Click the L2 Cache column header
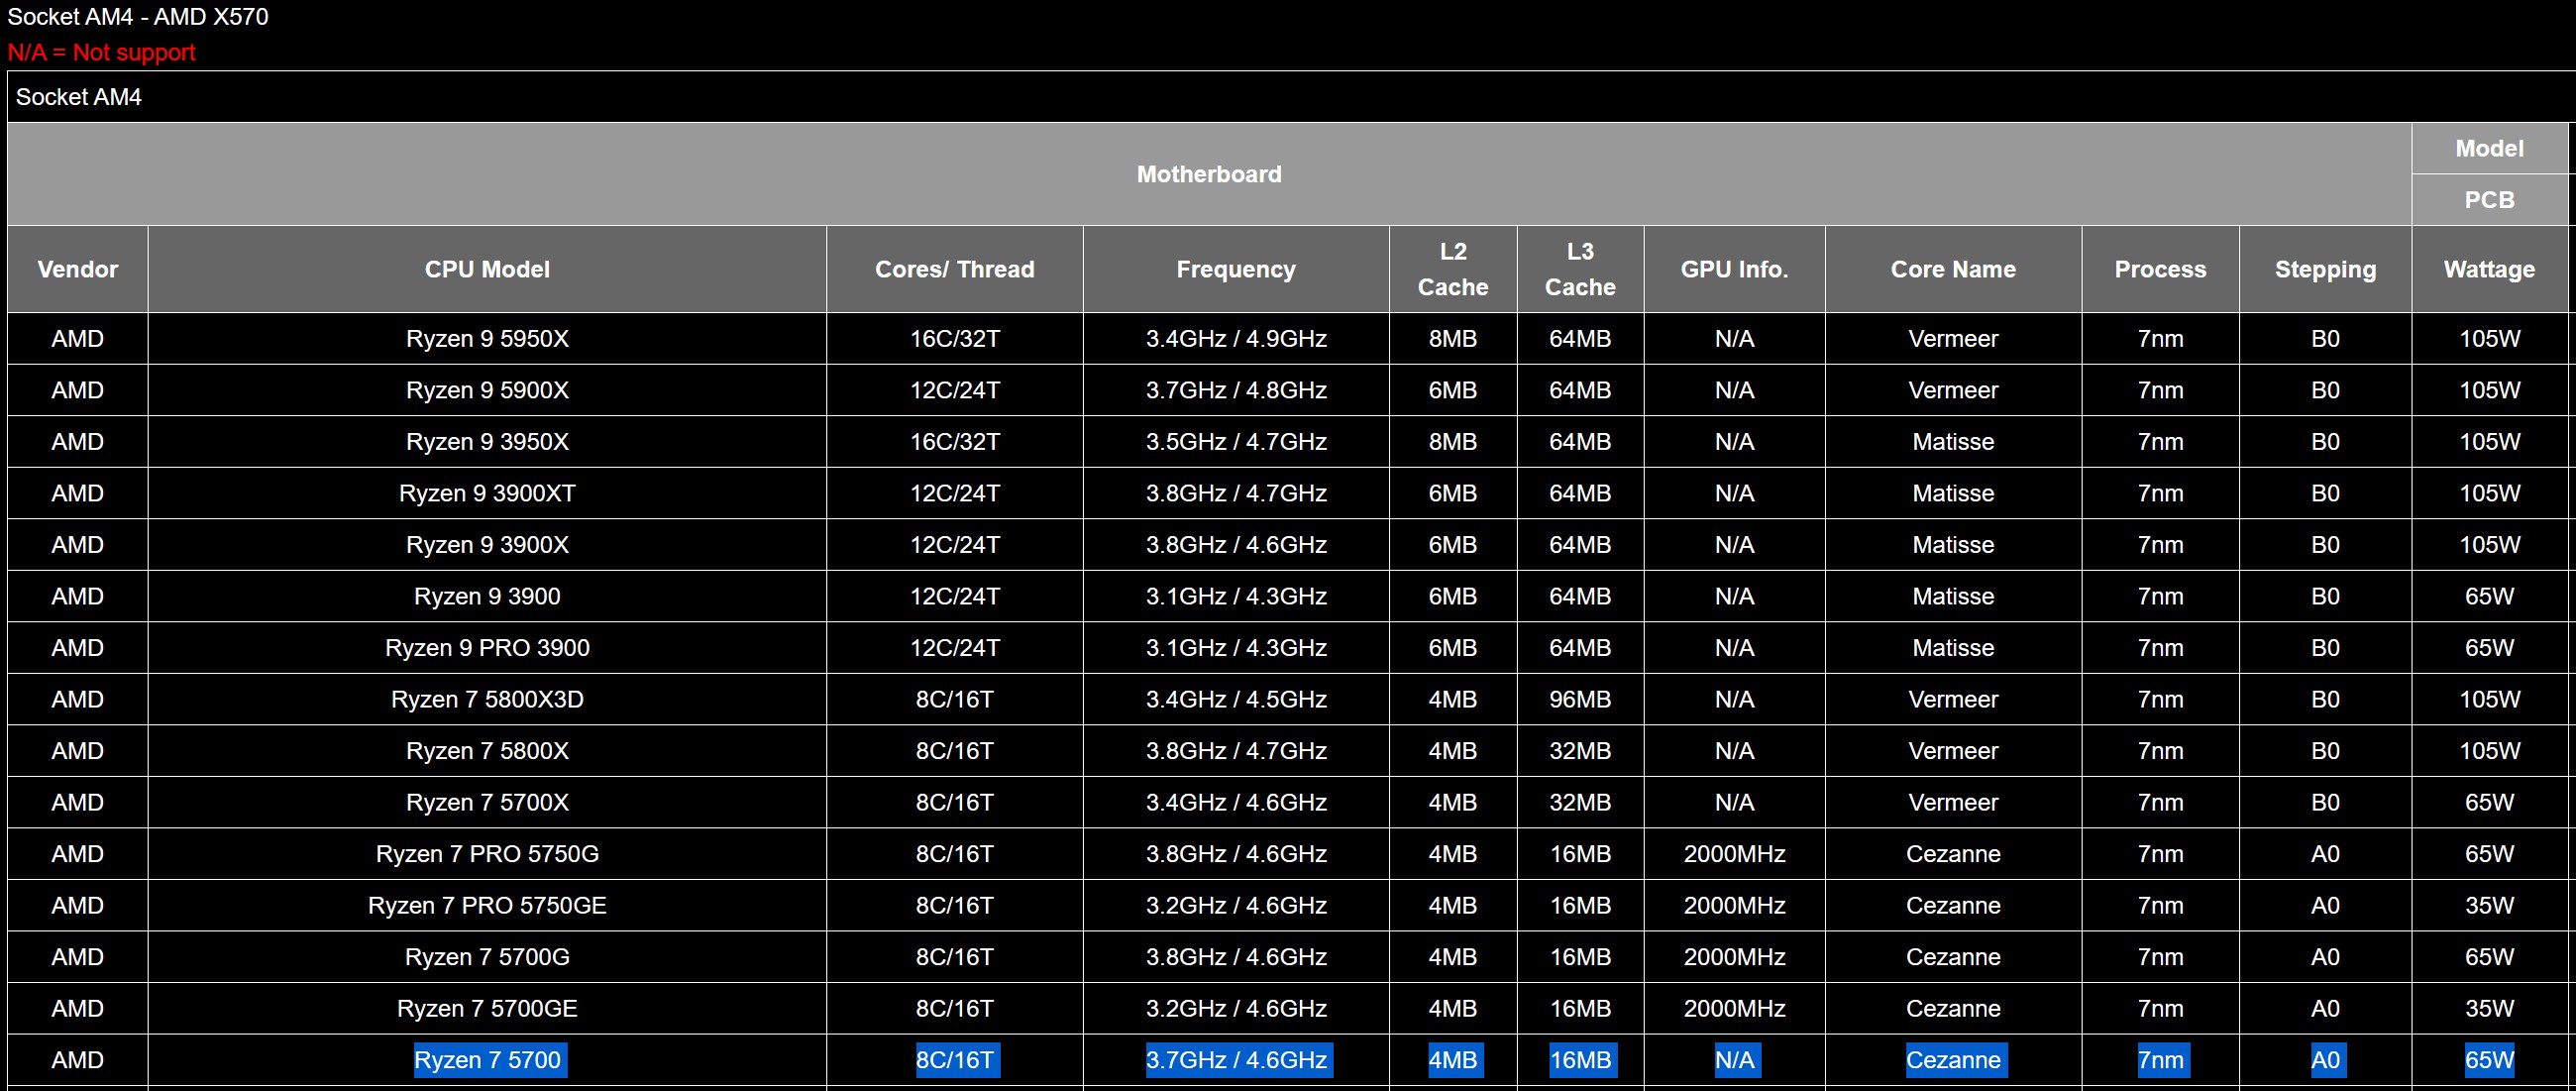2576x1091 pixels. pos(1453,269)
